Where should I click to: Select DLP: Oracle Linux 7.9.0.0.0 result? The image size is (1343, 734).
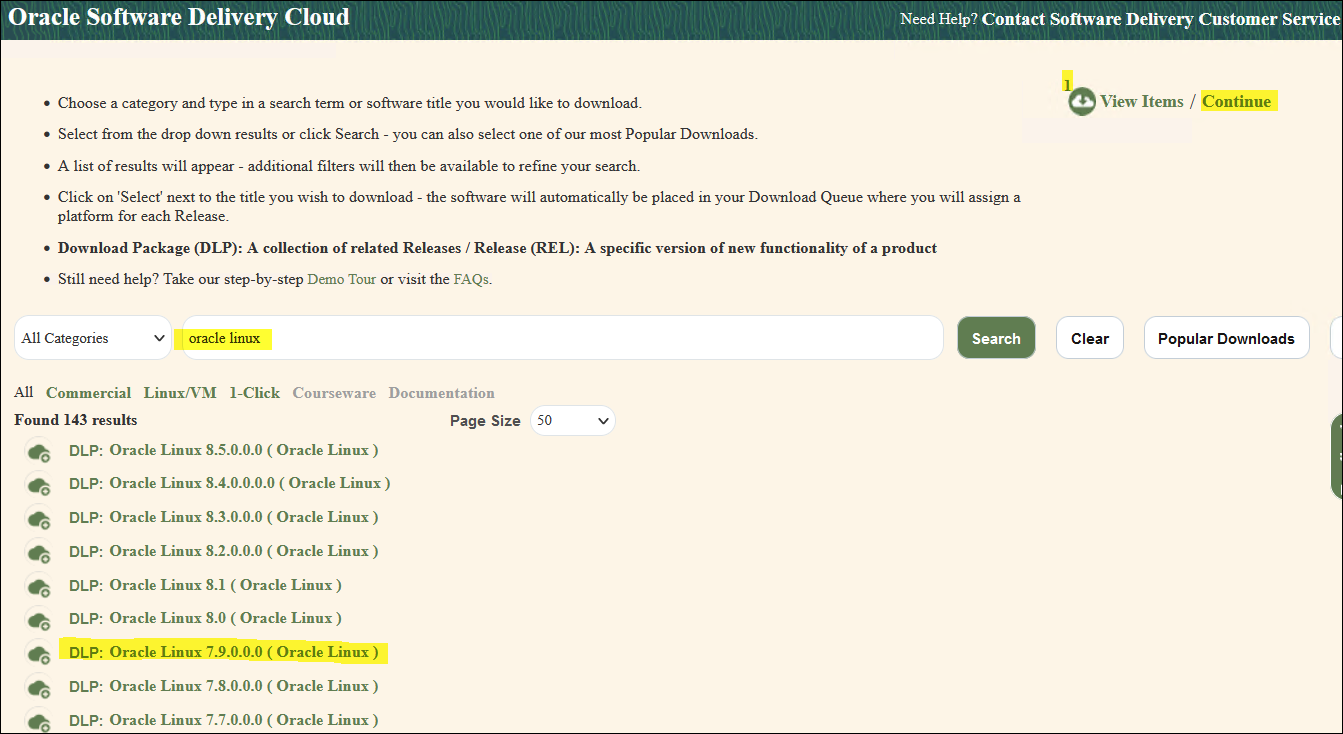[x=223, y=652]
